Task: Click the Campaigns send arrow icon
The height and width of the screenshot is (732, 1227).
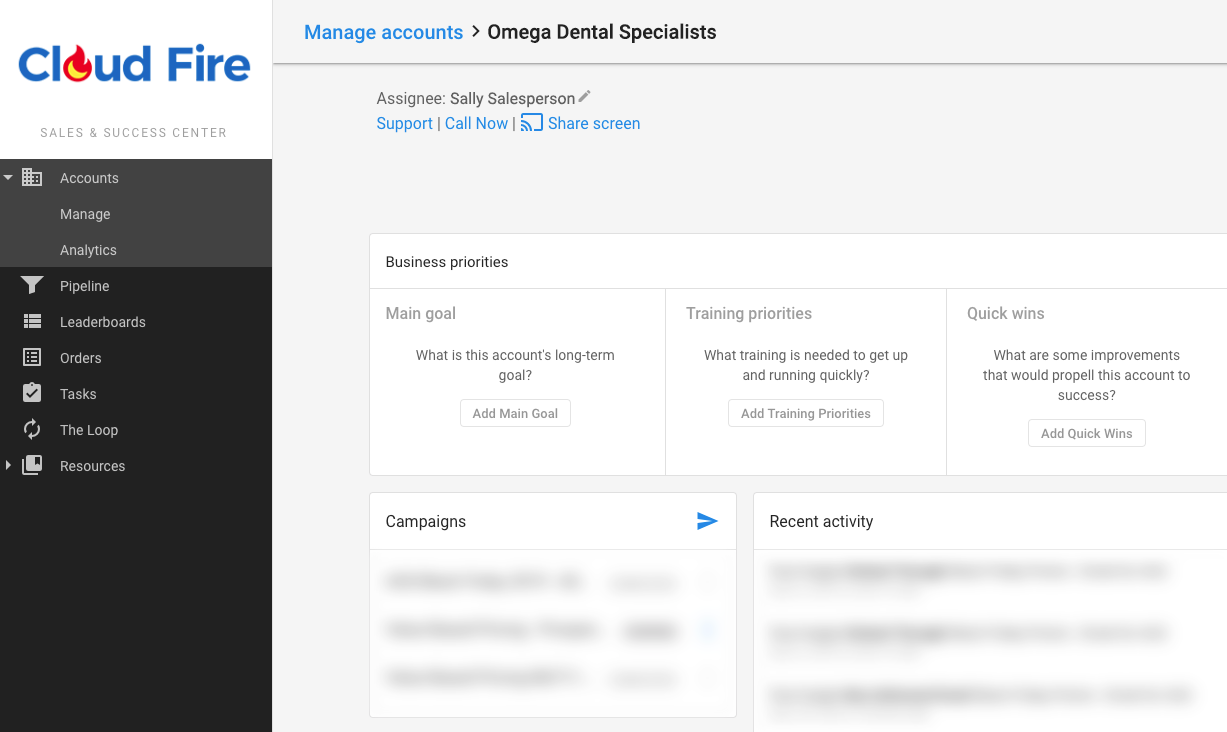Action: pos(707,521)
